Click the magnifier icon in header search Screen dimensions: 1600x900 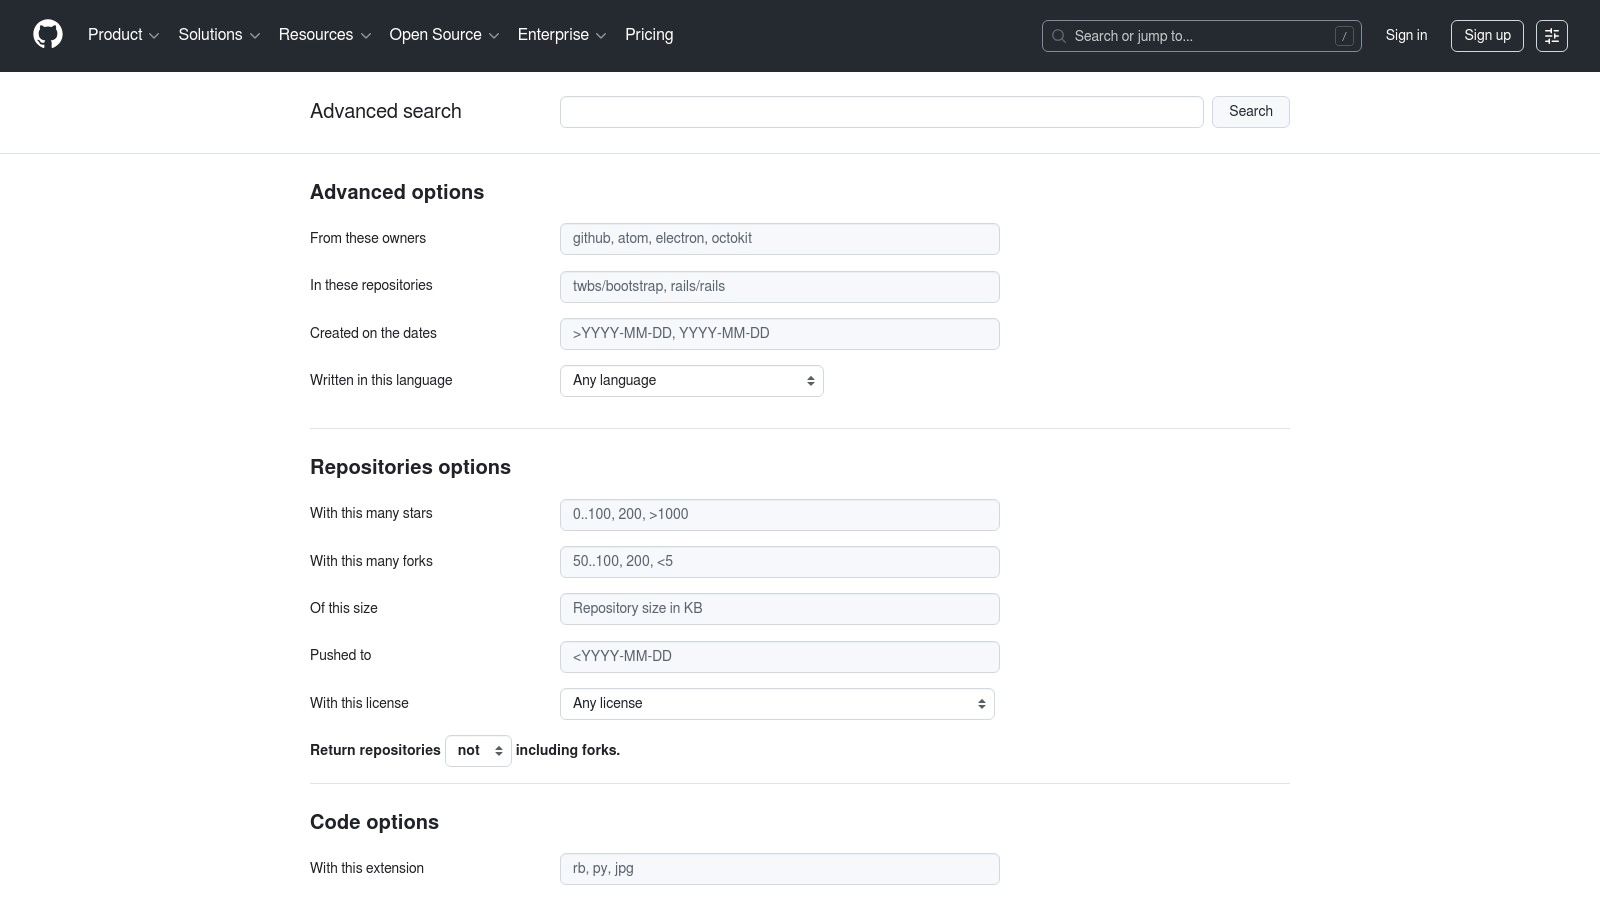[x=1059, y=36]
